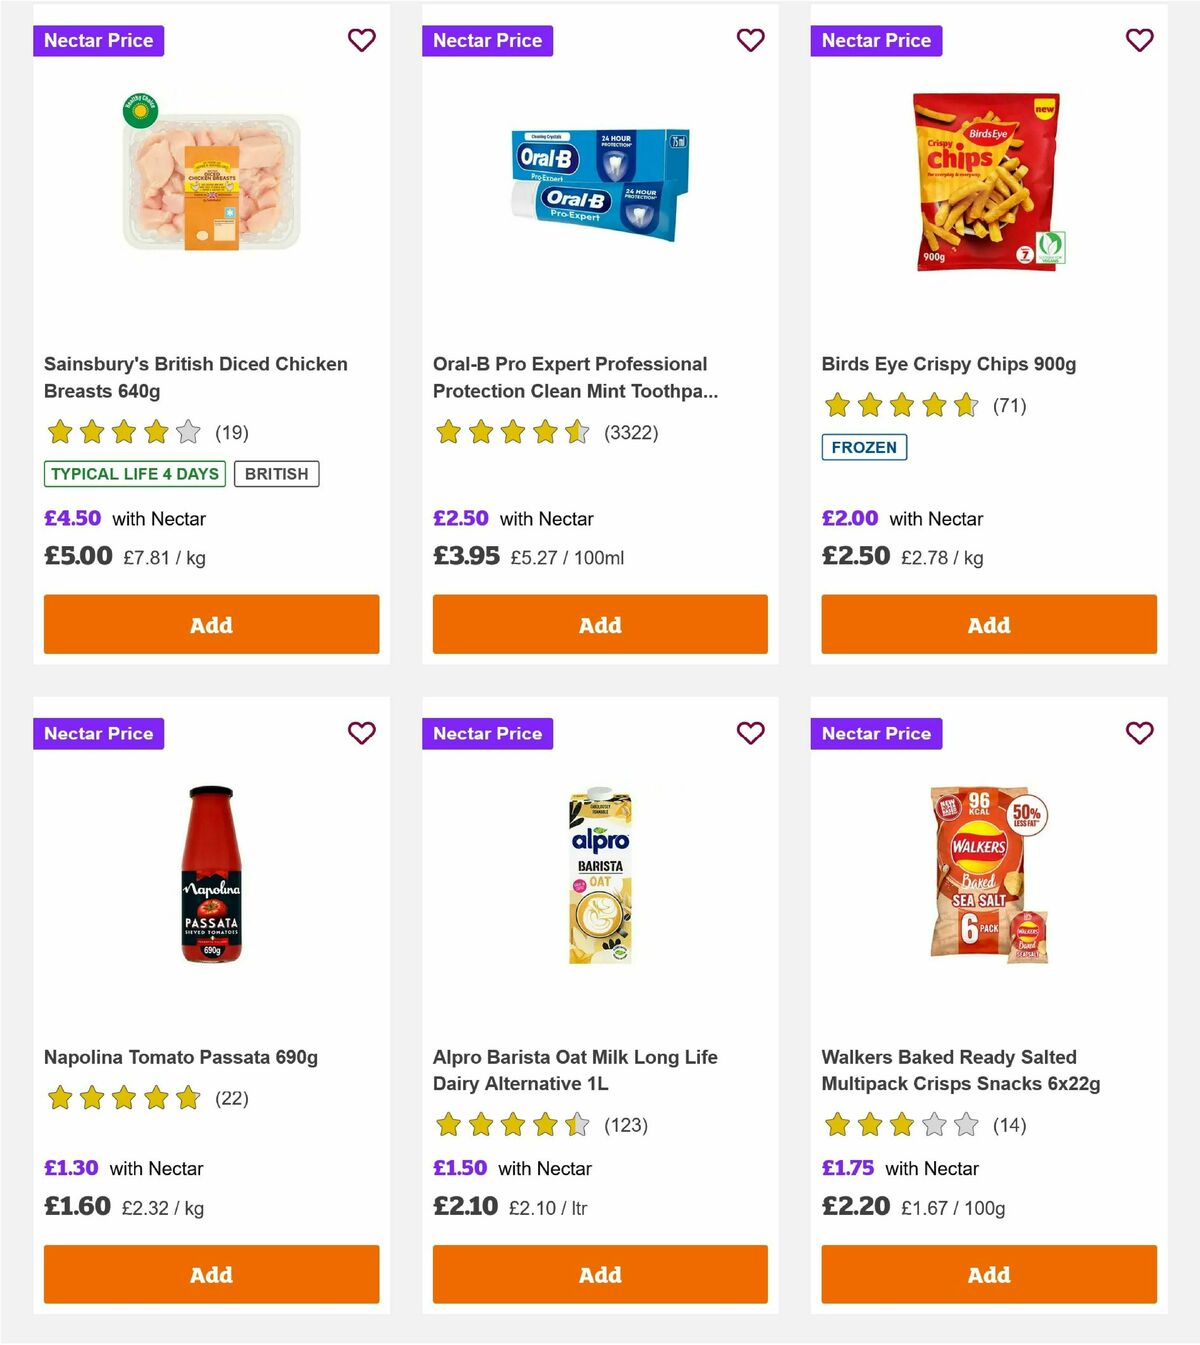The height and width of the screenshot is (1345, 1200).
Task: Select the star rating on Birds Eye Chips
Action: click(898, 406)
